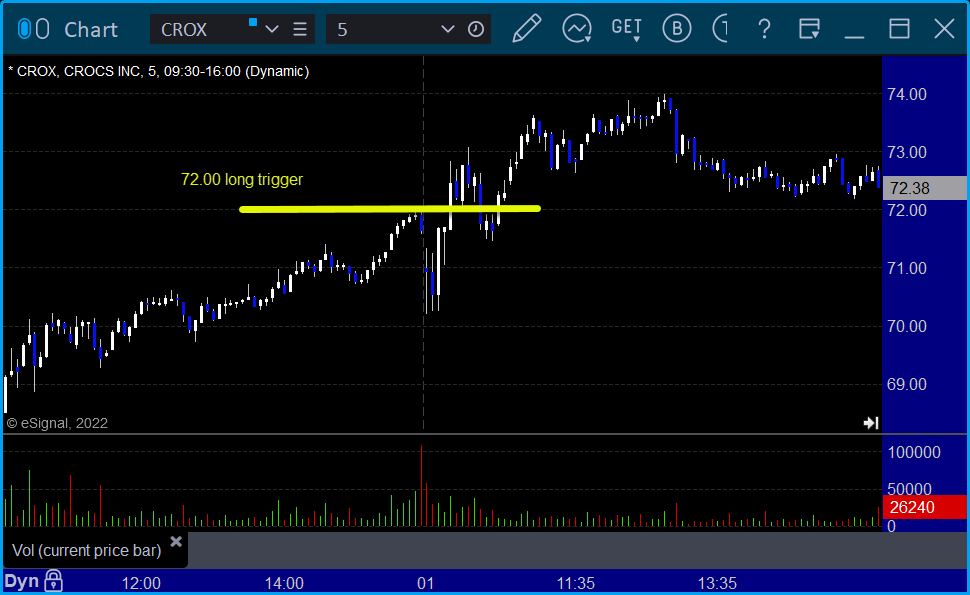Click the 14:00 time axis label
Screen dimensions: 970x595
pyautogui.click(x=284, y=583)
